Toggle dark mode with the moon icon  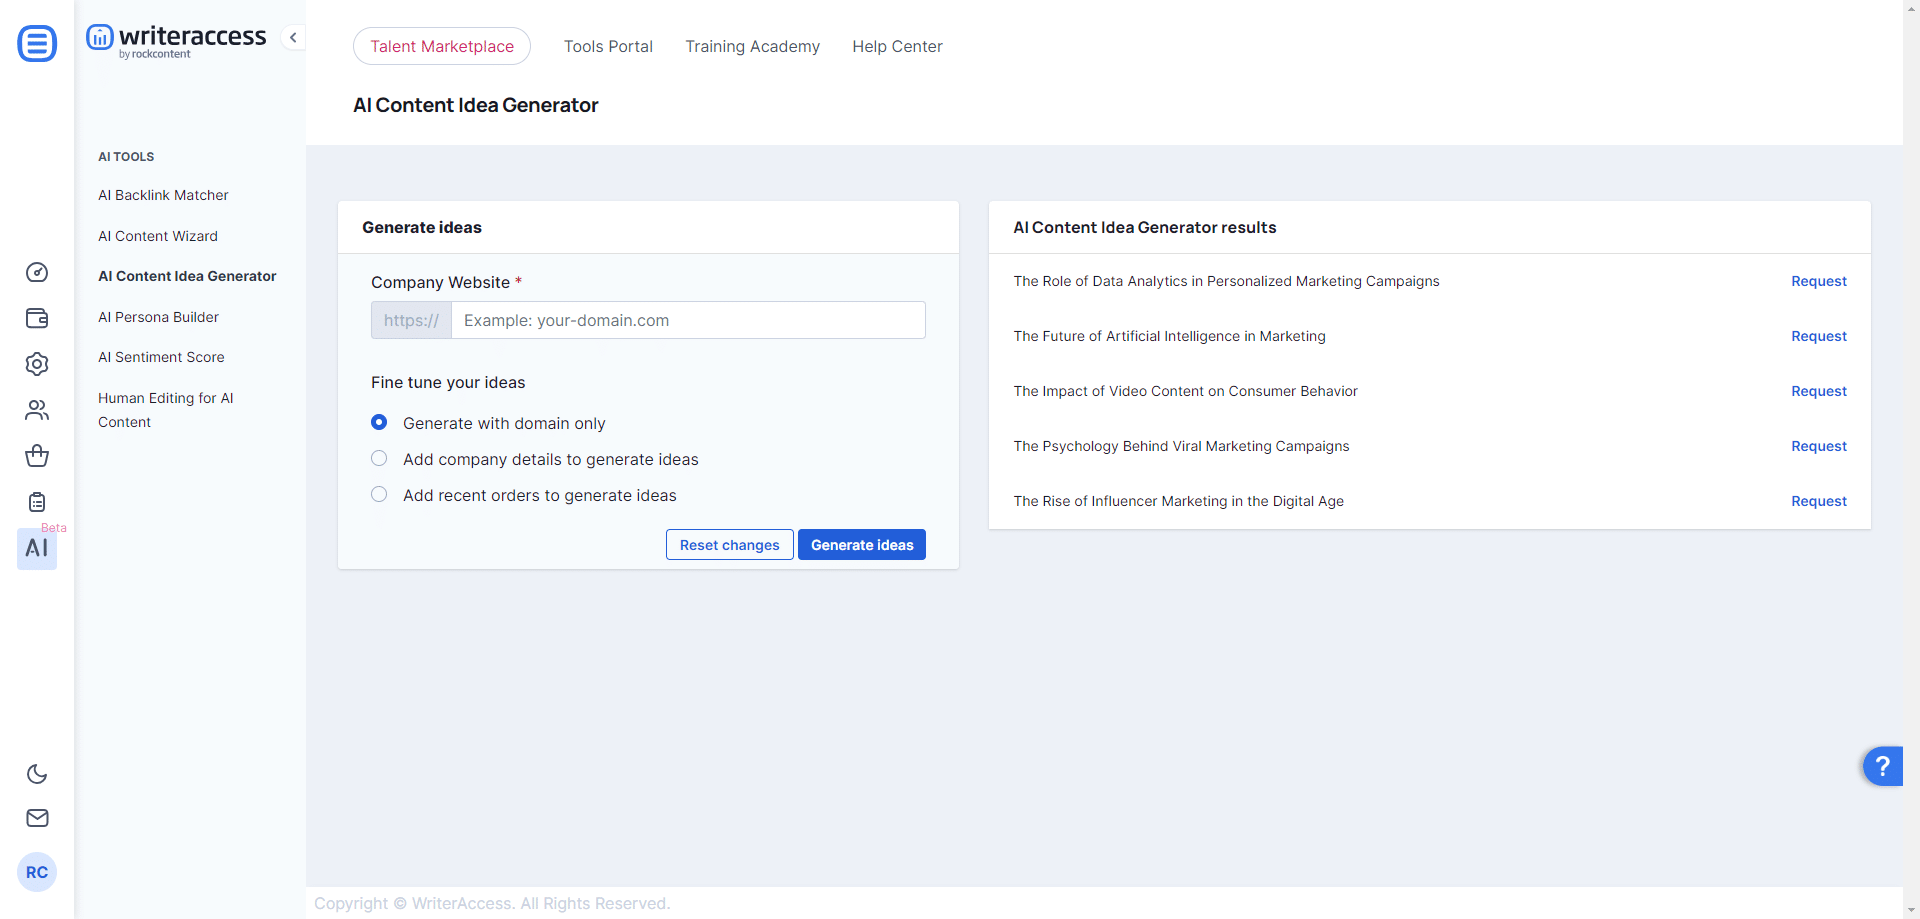(37, 774)
